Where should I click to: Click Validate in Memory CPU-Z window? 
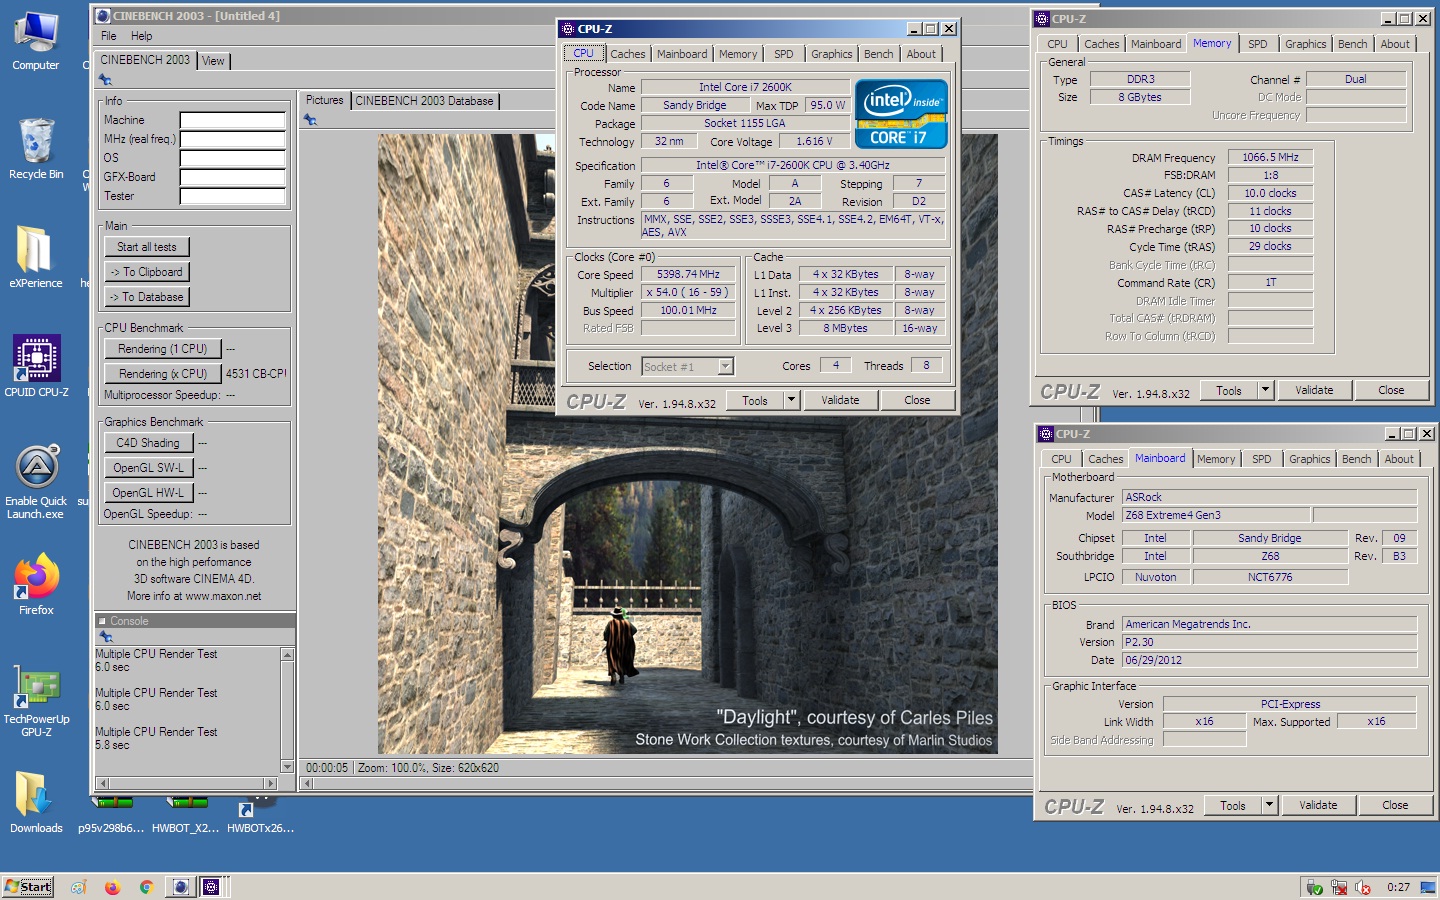pos(1314,390)
